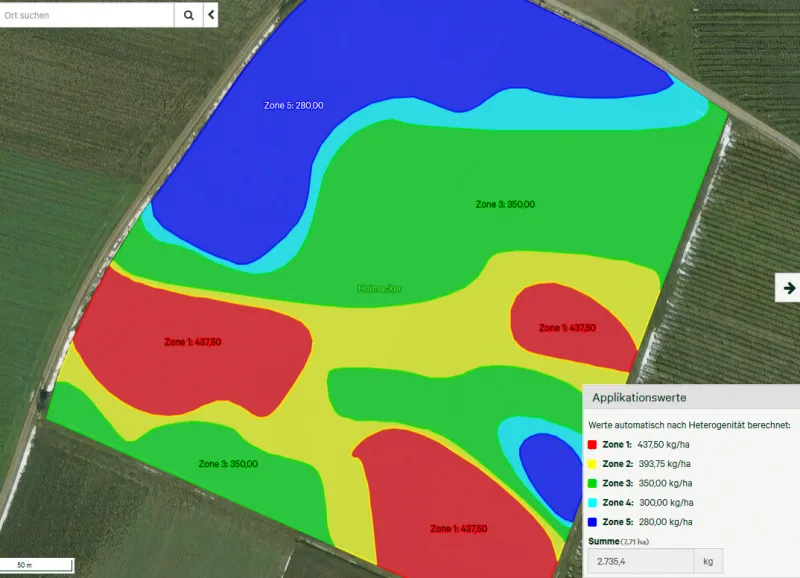Collapse the search bar with left chevron
Image resolution: width=800 pixels, height=578 pixels.
pos(211,15)
